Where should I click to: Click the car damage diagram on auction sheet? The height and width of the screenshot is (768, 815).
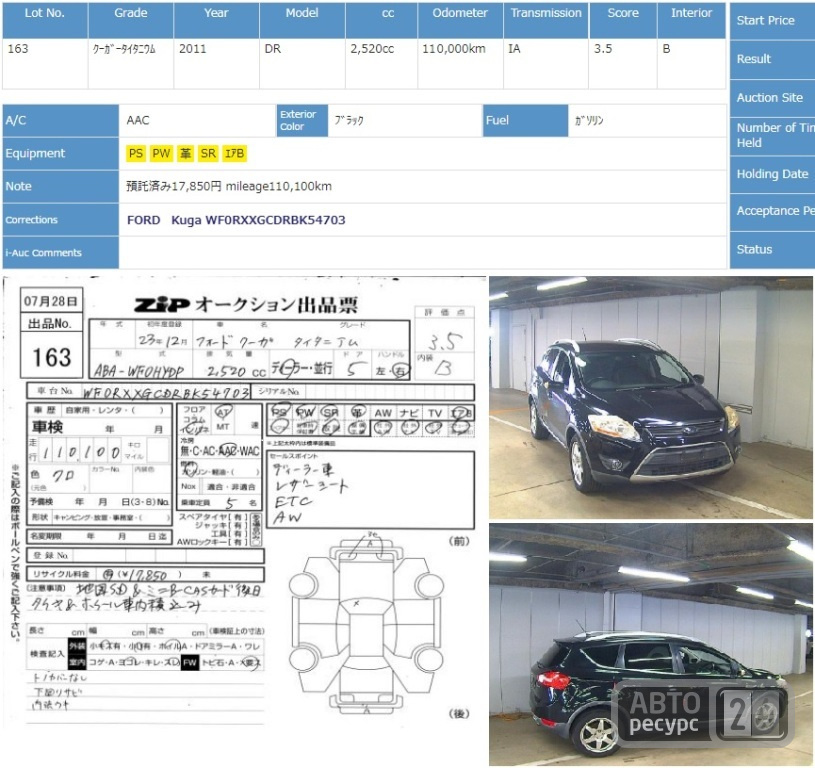(x=366, y=624)
